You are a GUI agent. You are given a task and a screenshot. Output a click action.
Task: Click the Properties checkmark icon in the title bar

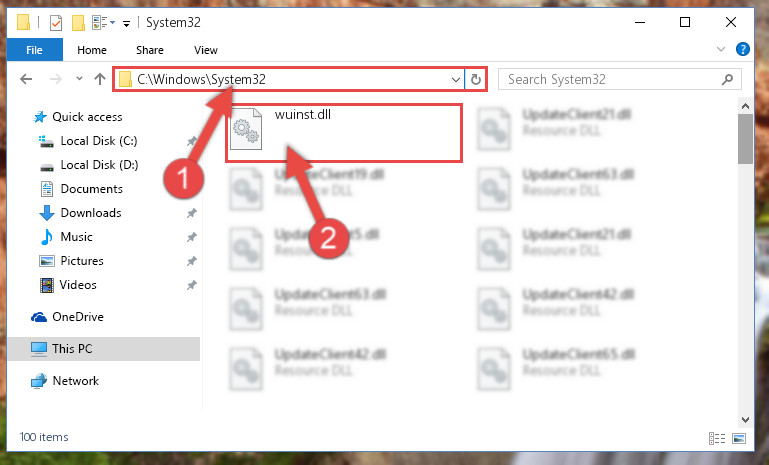(x=56, y=23)
